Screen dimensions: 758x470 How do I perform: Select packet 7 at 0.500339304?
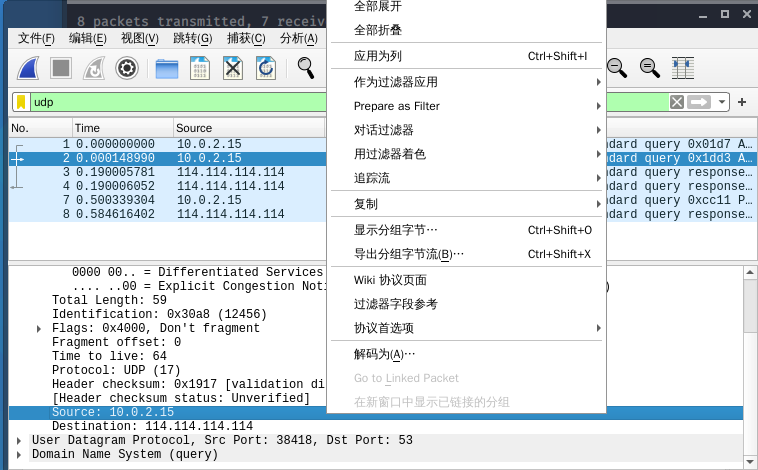[167, 200]
